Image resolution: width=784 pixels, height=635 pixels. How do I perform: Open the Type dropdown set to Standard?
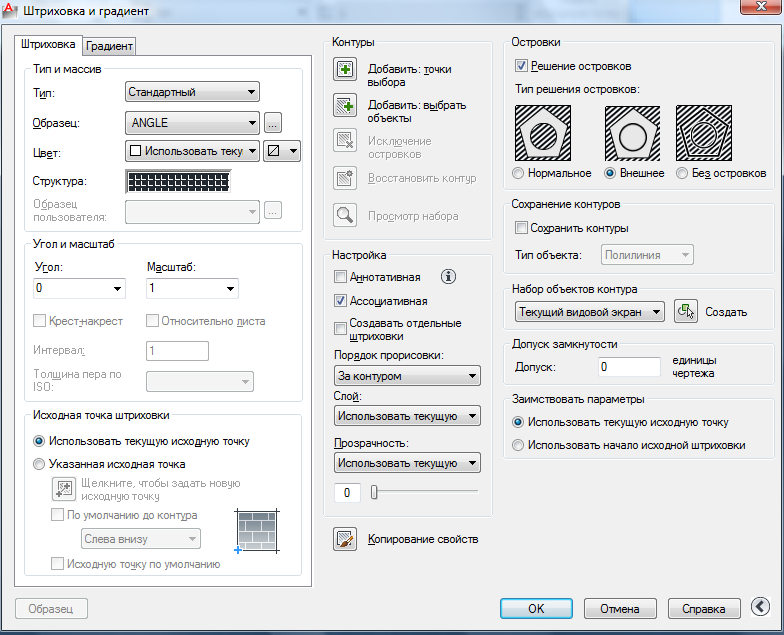[x=192, y=92]
